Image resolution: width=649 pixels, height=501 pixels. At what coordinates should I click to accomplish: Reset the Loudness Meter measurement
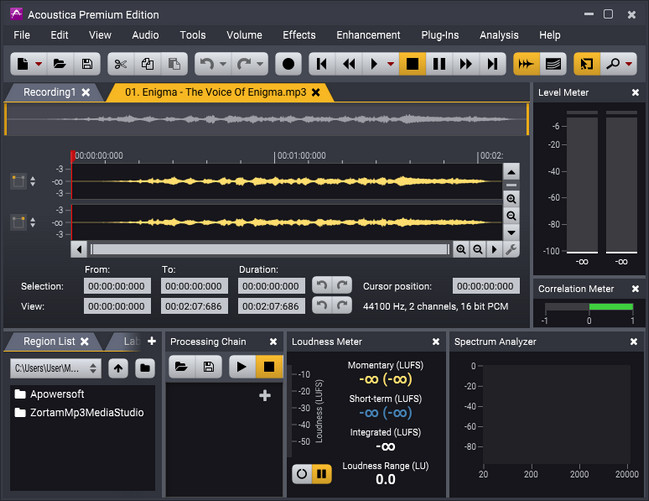point(300,473)
